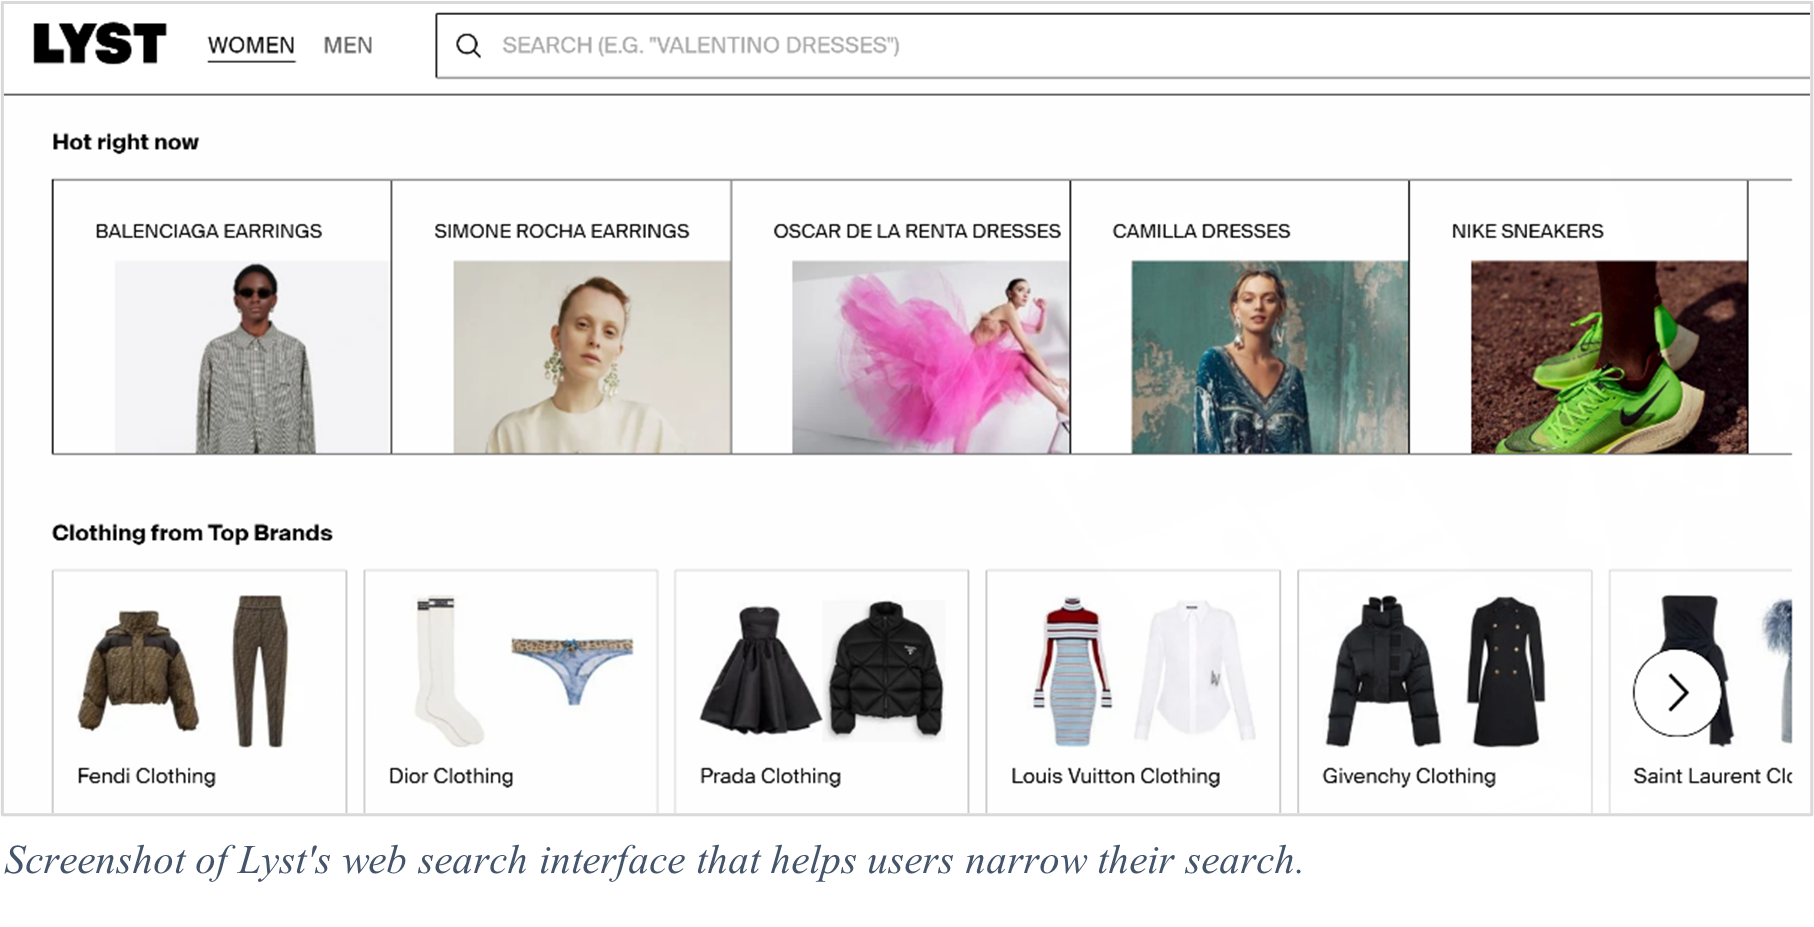This screenshot has height=927, width=1814.
Task: Open Louis Vuitton Clothing label
Action: pos(1115,776)
